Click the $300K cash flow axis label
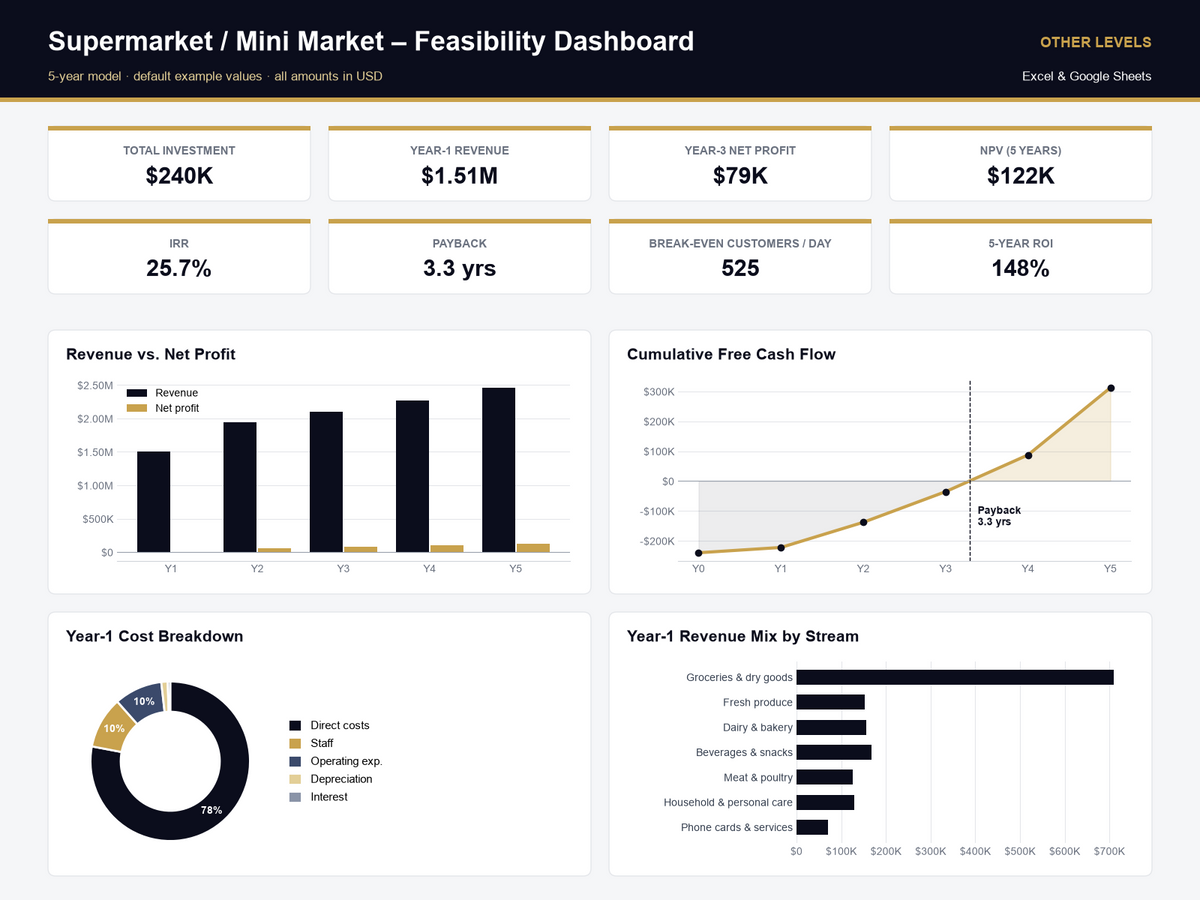This screenshot has width=1200, height=900. click(659, 392)
